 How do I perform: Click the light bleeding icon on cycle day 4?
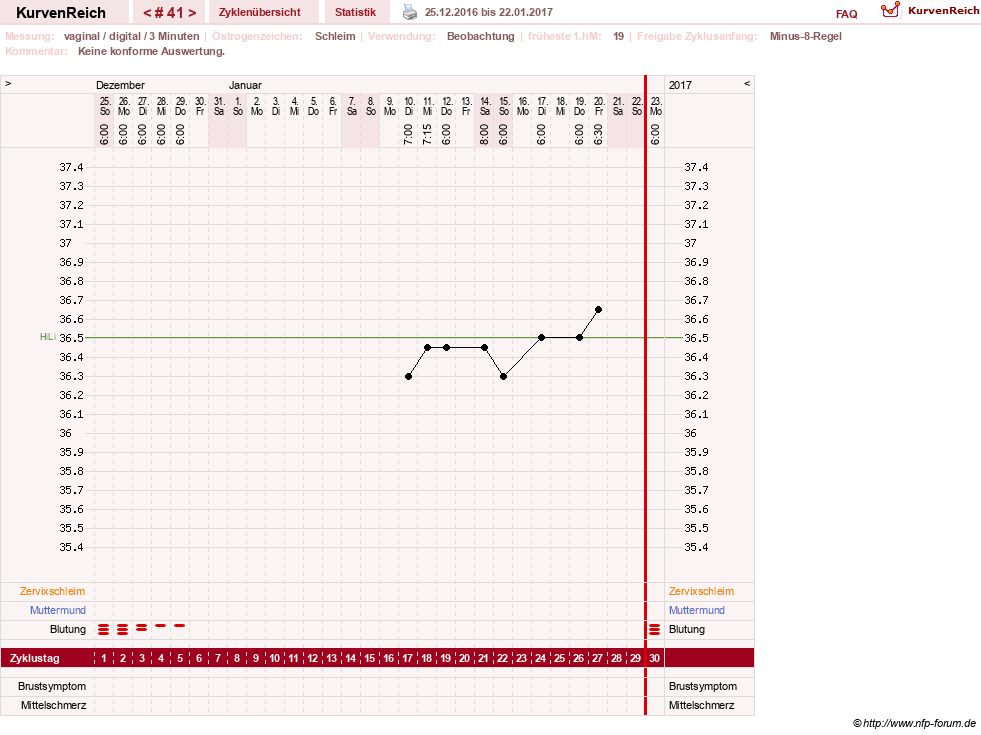click(161, 626)
